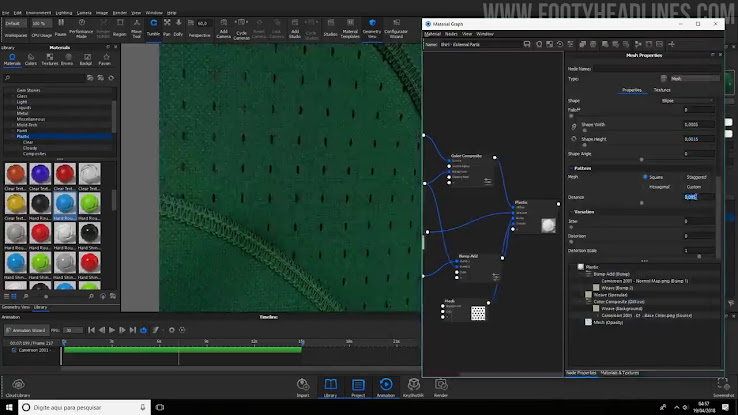Select Color Composite (Diffuse) in node tree
Viewport: 738px width, 415px height.
coord(619,302)
